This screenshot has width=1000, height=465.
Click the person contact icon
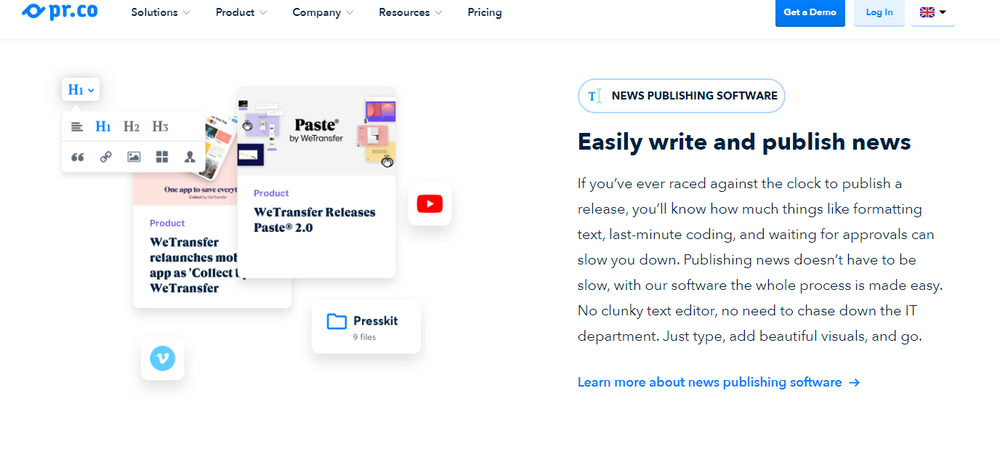pos(189,157)
